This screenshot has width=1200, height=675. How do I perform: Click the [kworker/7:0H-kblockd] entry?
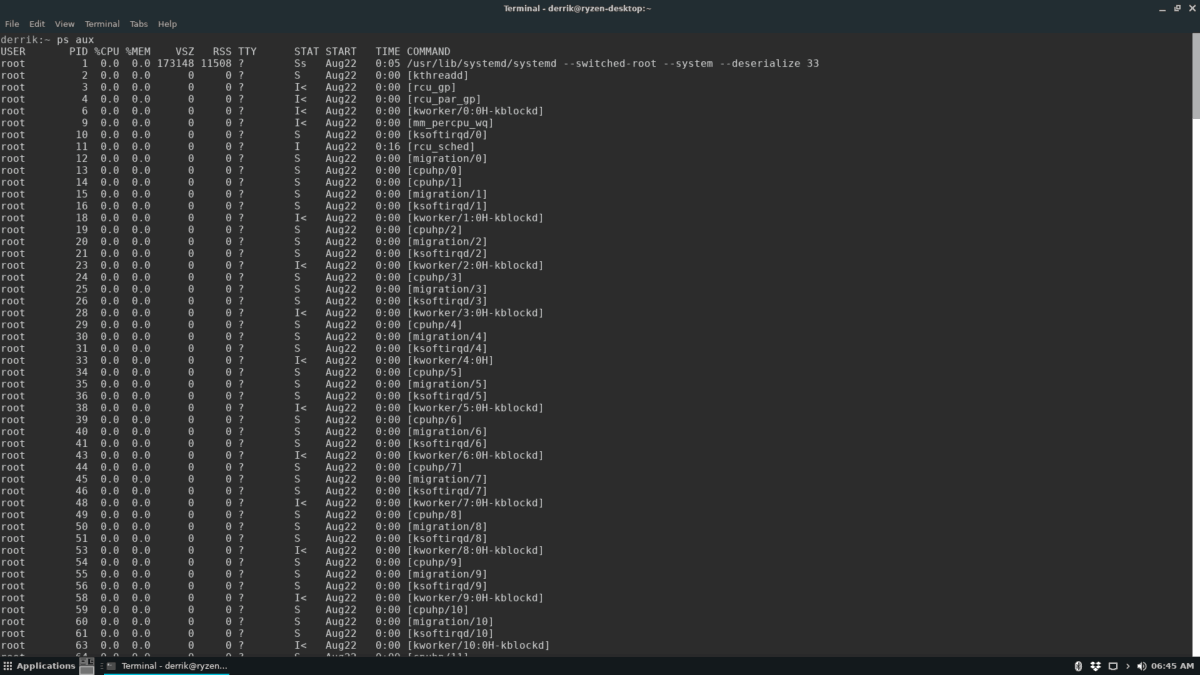point(475,503)
